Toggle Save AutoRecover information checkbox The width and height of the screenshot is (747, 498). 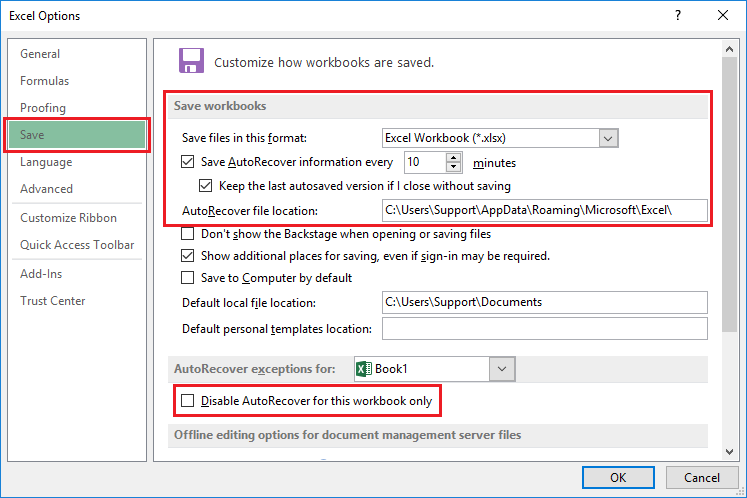click(188, 161)
